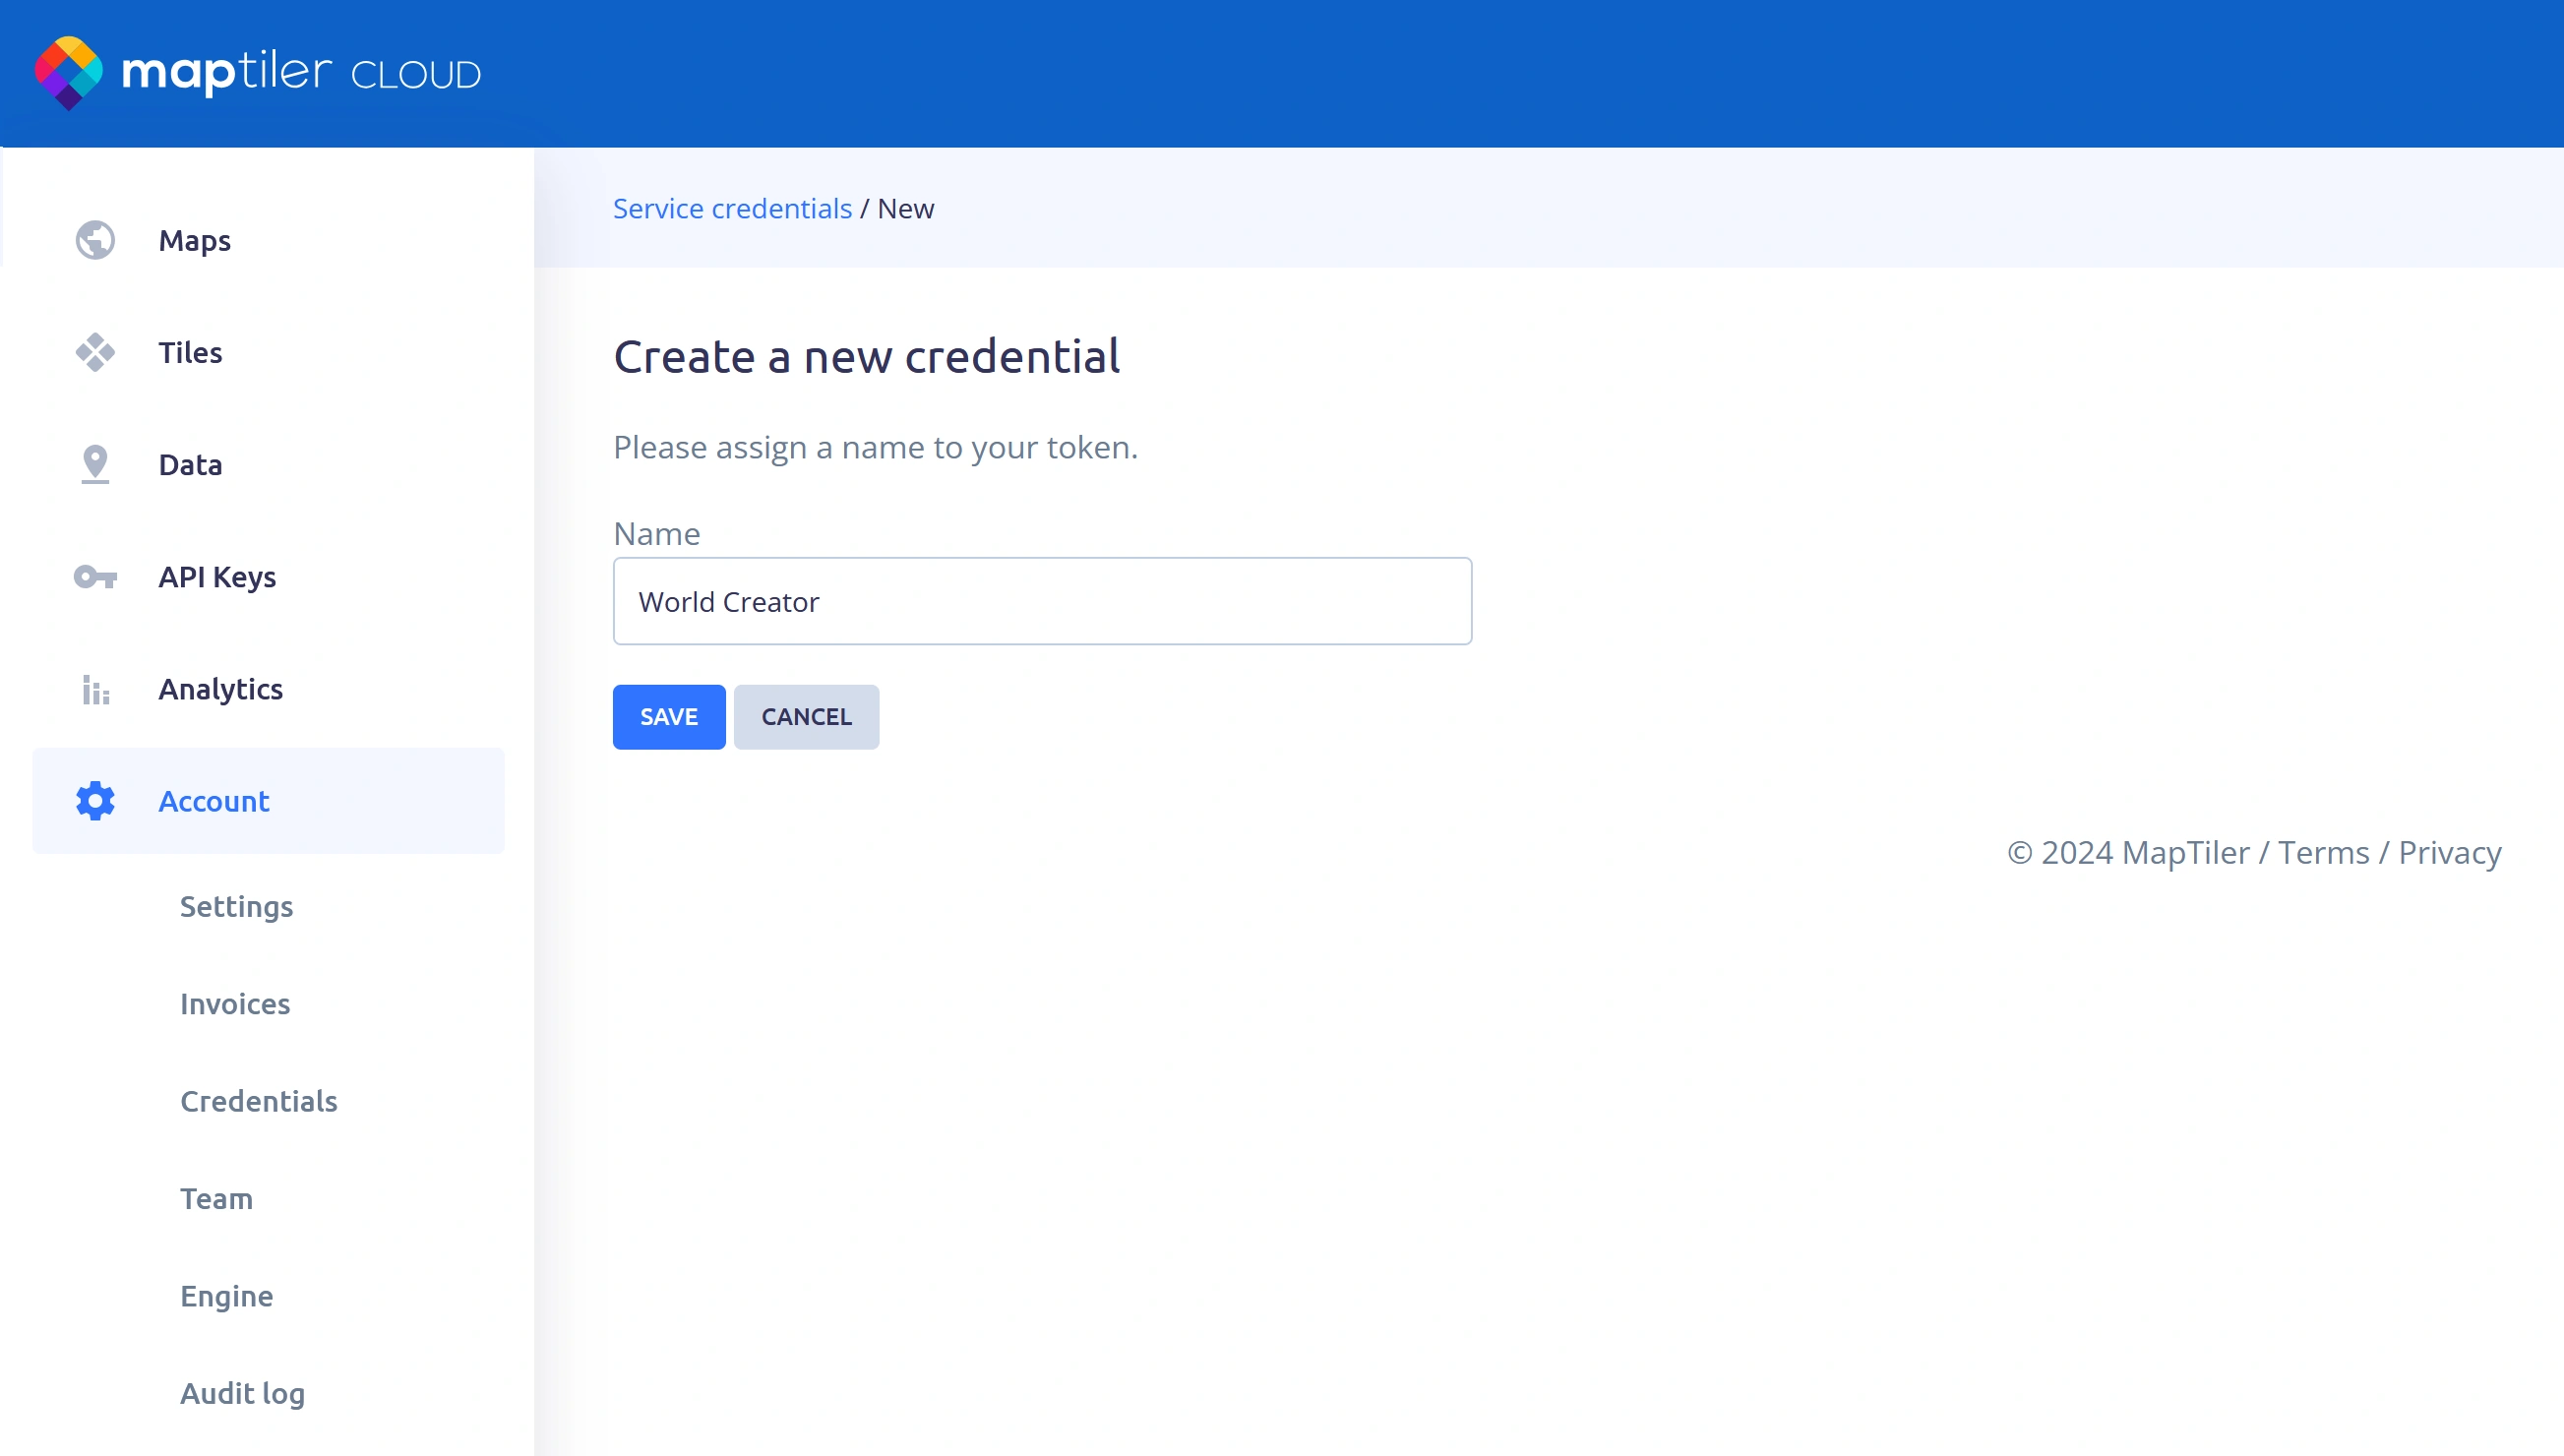Viewport: 2564px width, 1456px height.
Task: Click 'Please assign a name to your token.'
Action: click(875, 447)
